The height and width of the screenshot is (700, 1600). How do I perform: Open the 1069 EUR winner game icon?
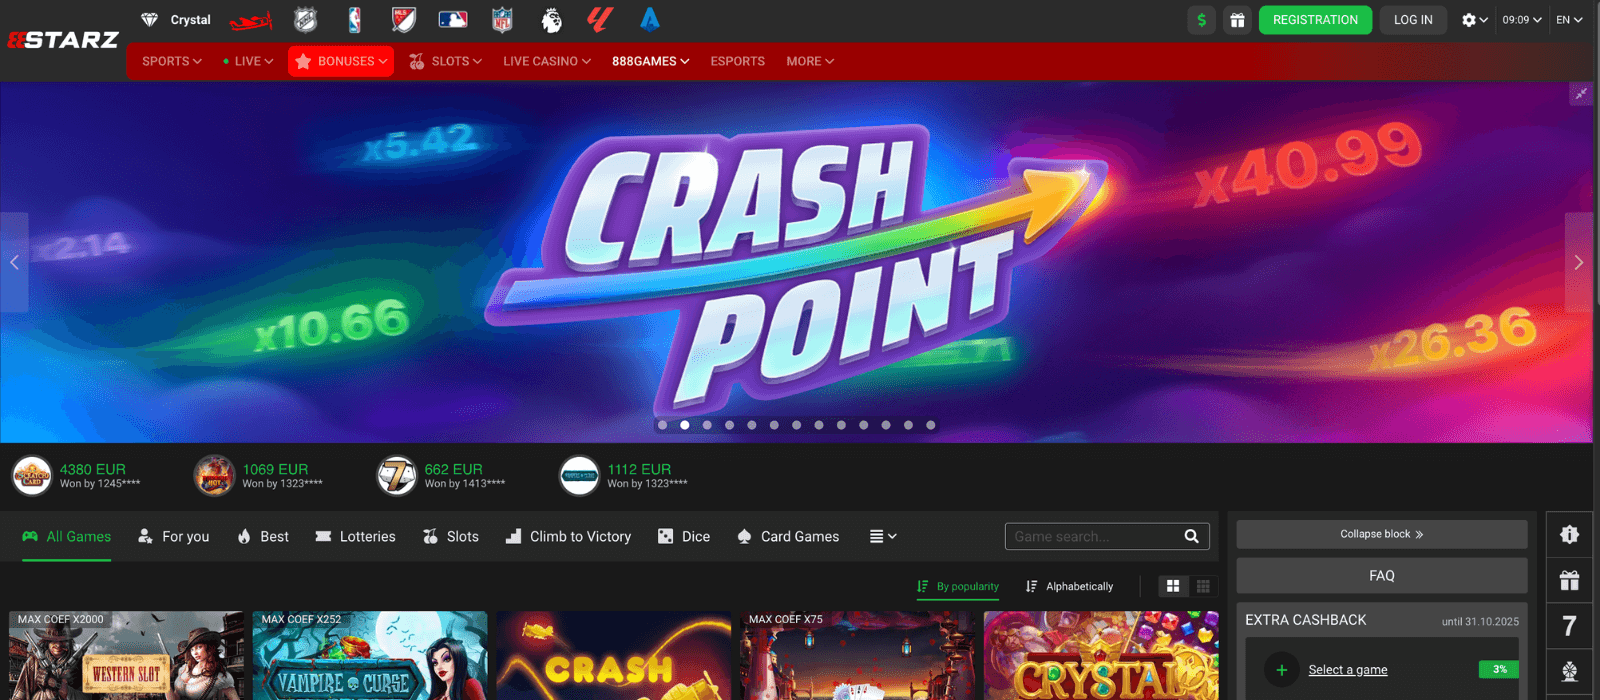click(214, 476)
